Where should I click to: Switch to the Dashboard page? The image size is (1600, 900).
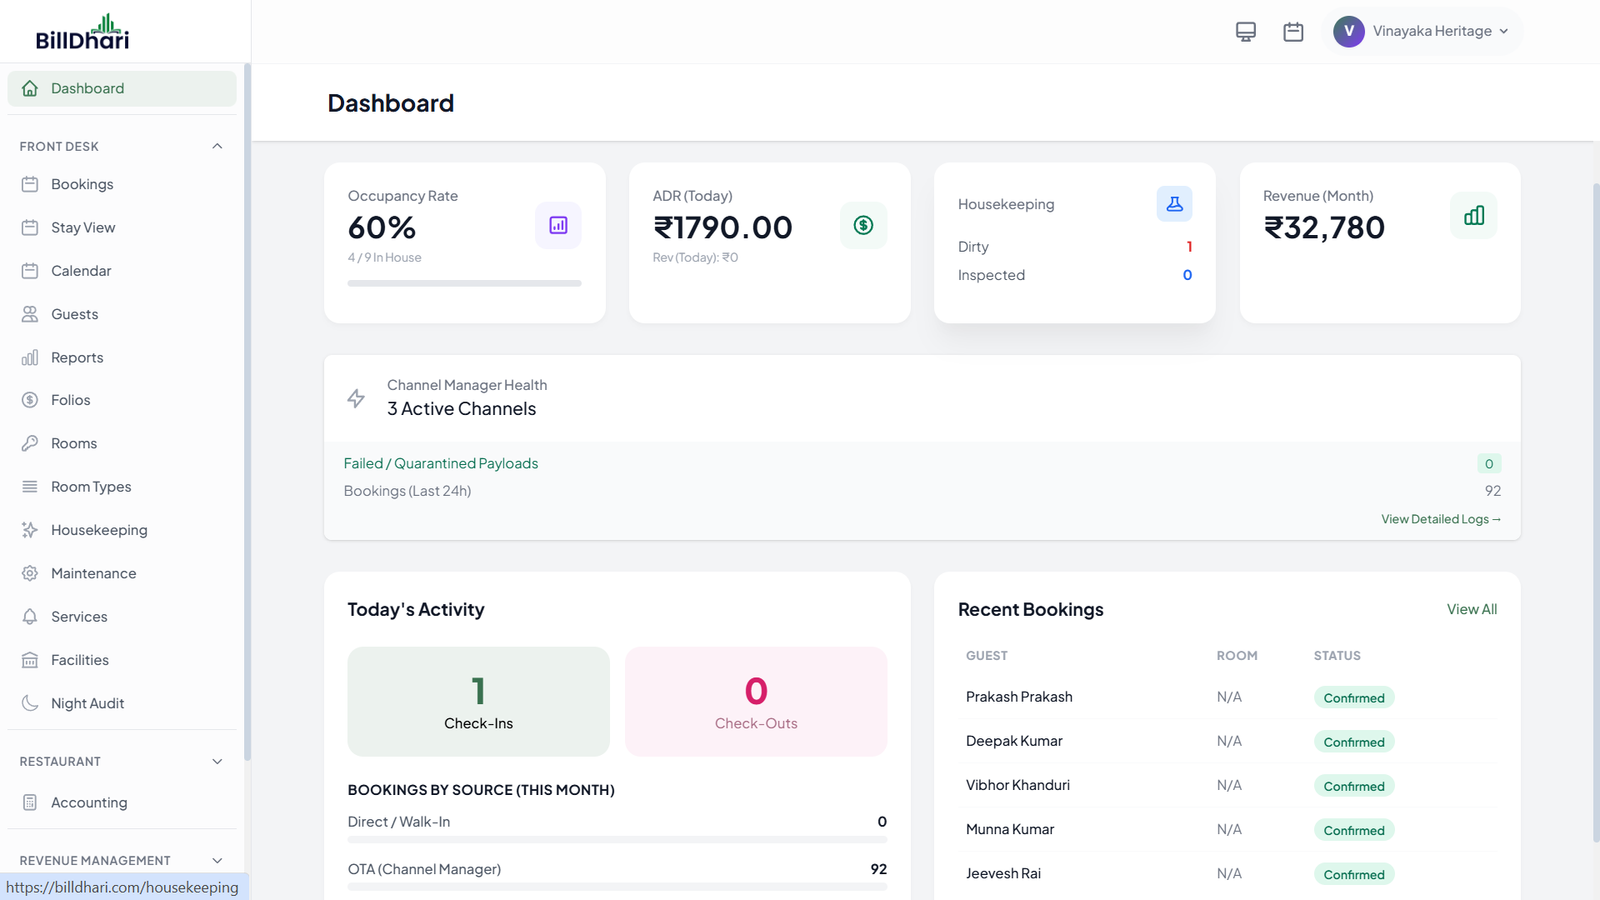pyautogui.click(x=88, y=88)
